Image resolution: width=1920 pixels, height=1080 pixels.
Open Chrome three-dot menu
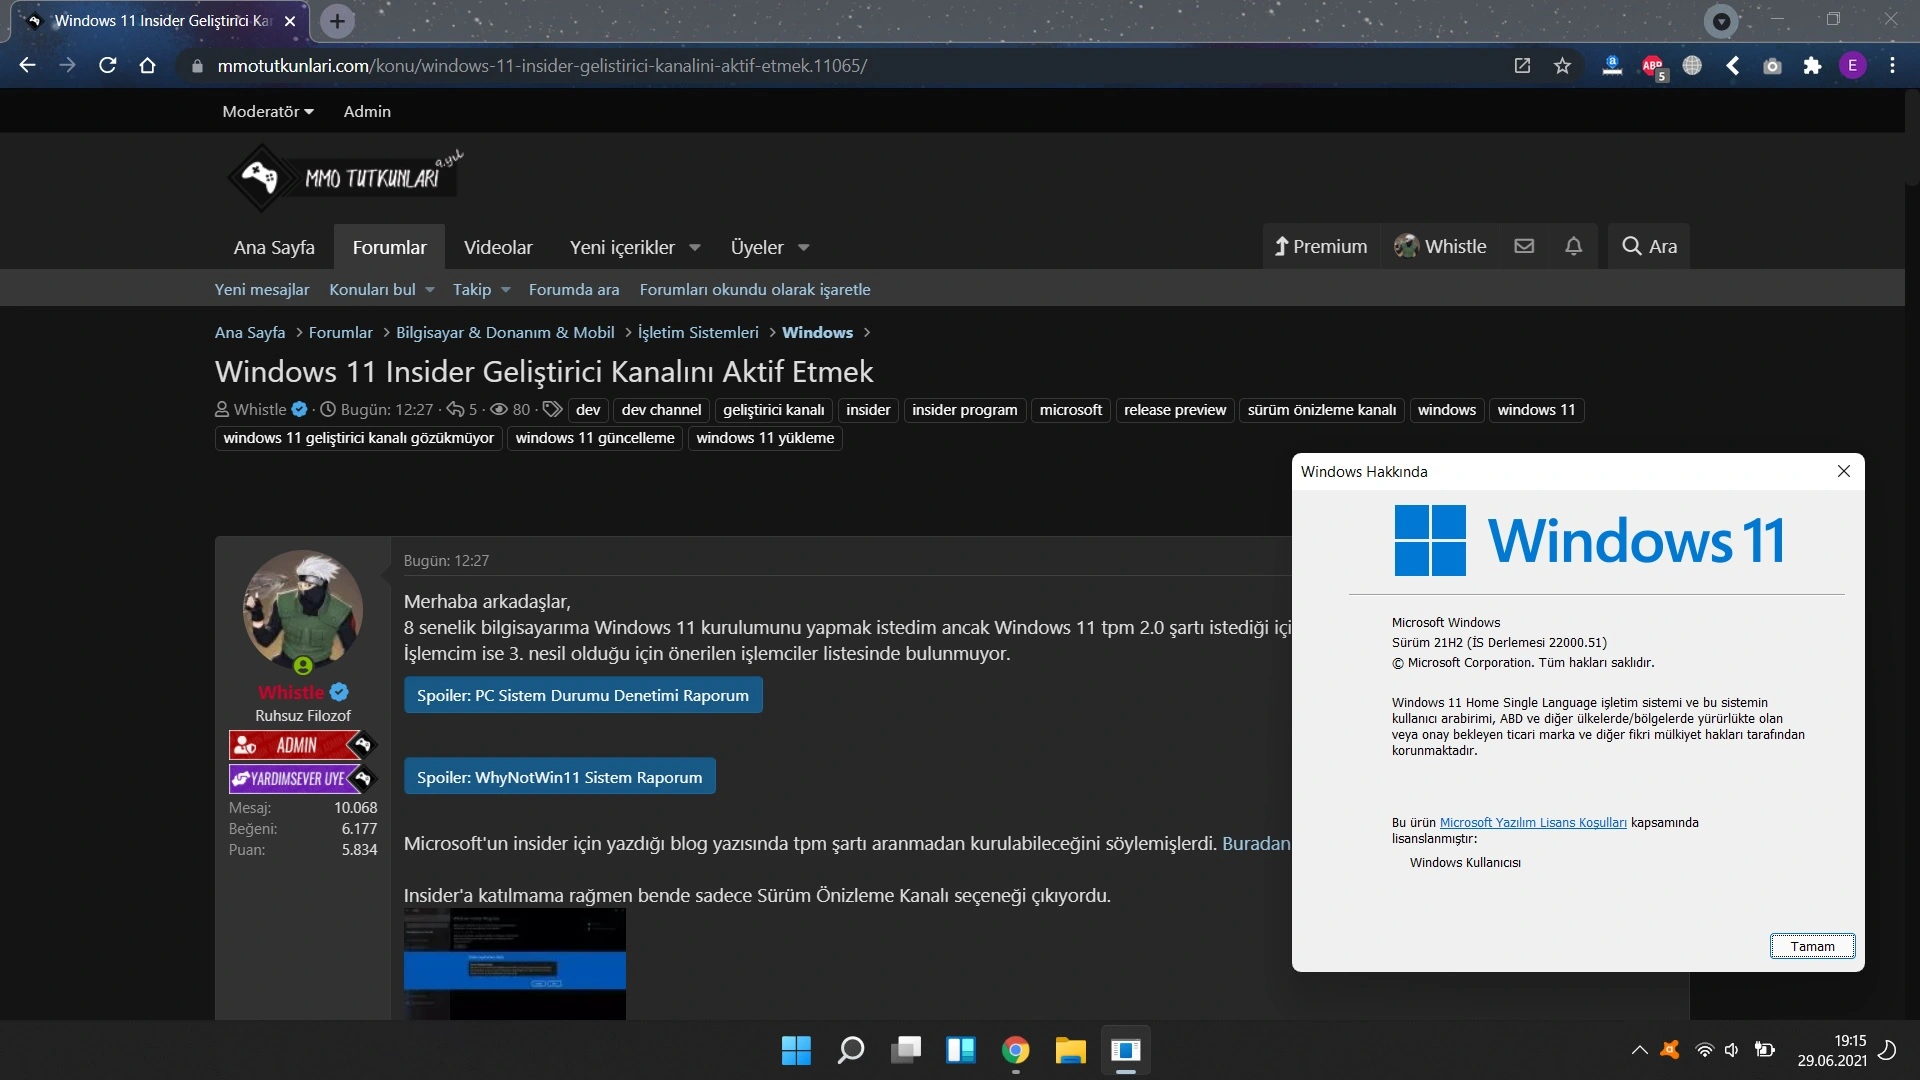[1892, 66]
